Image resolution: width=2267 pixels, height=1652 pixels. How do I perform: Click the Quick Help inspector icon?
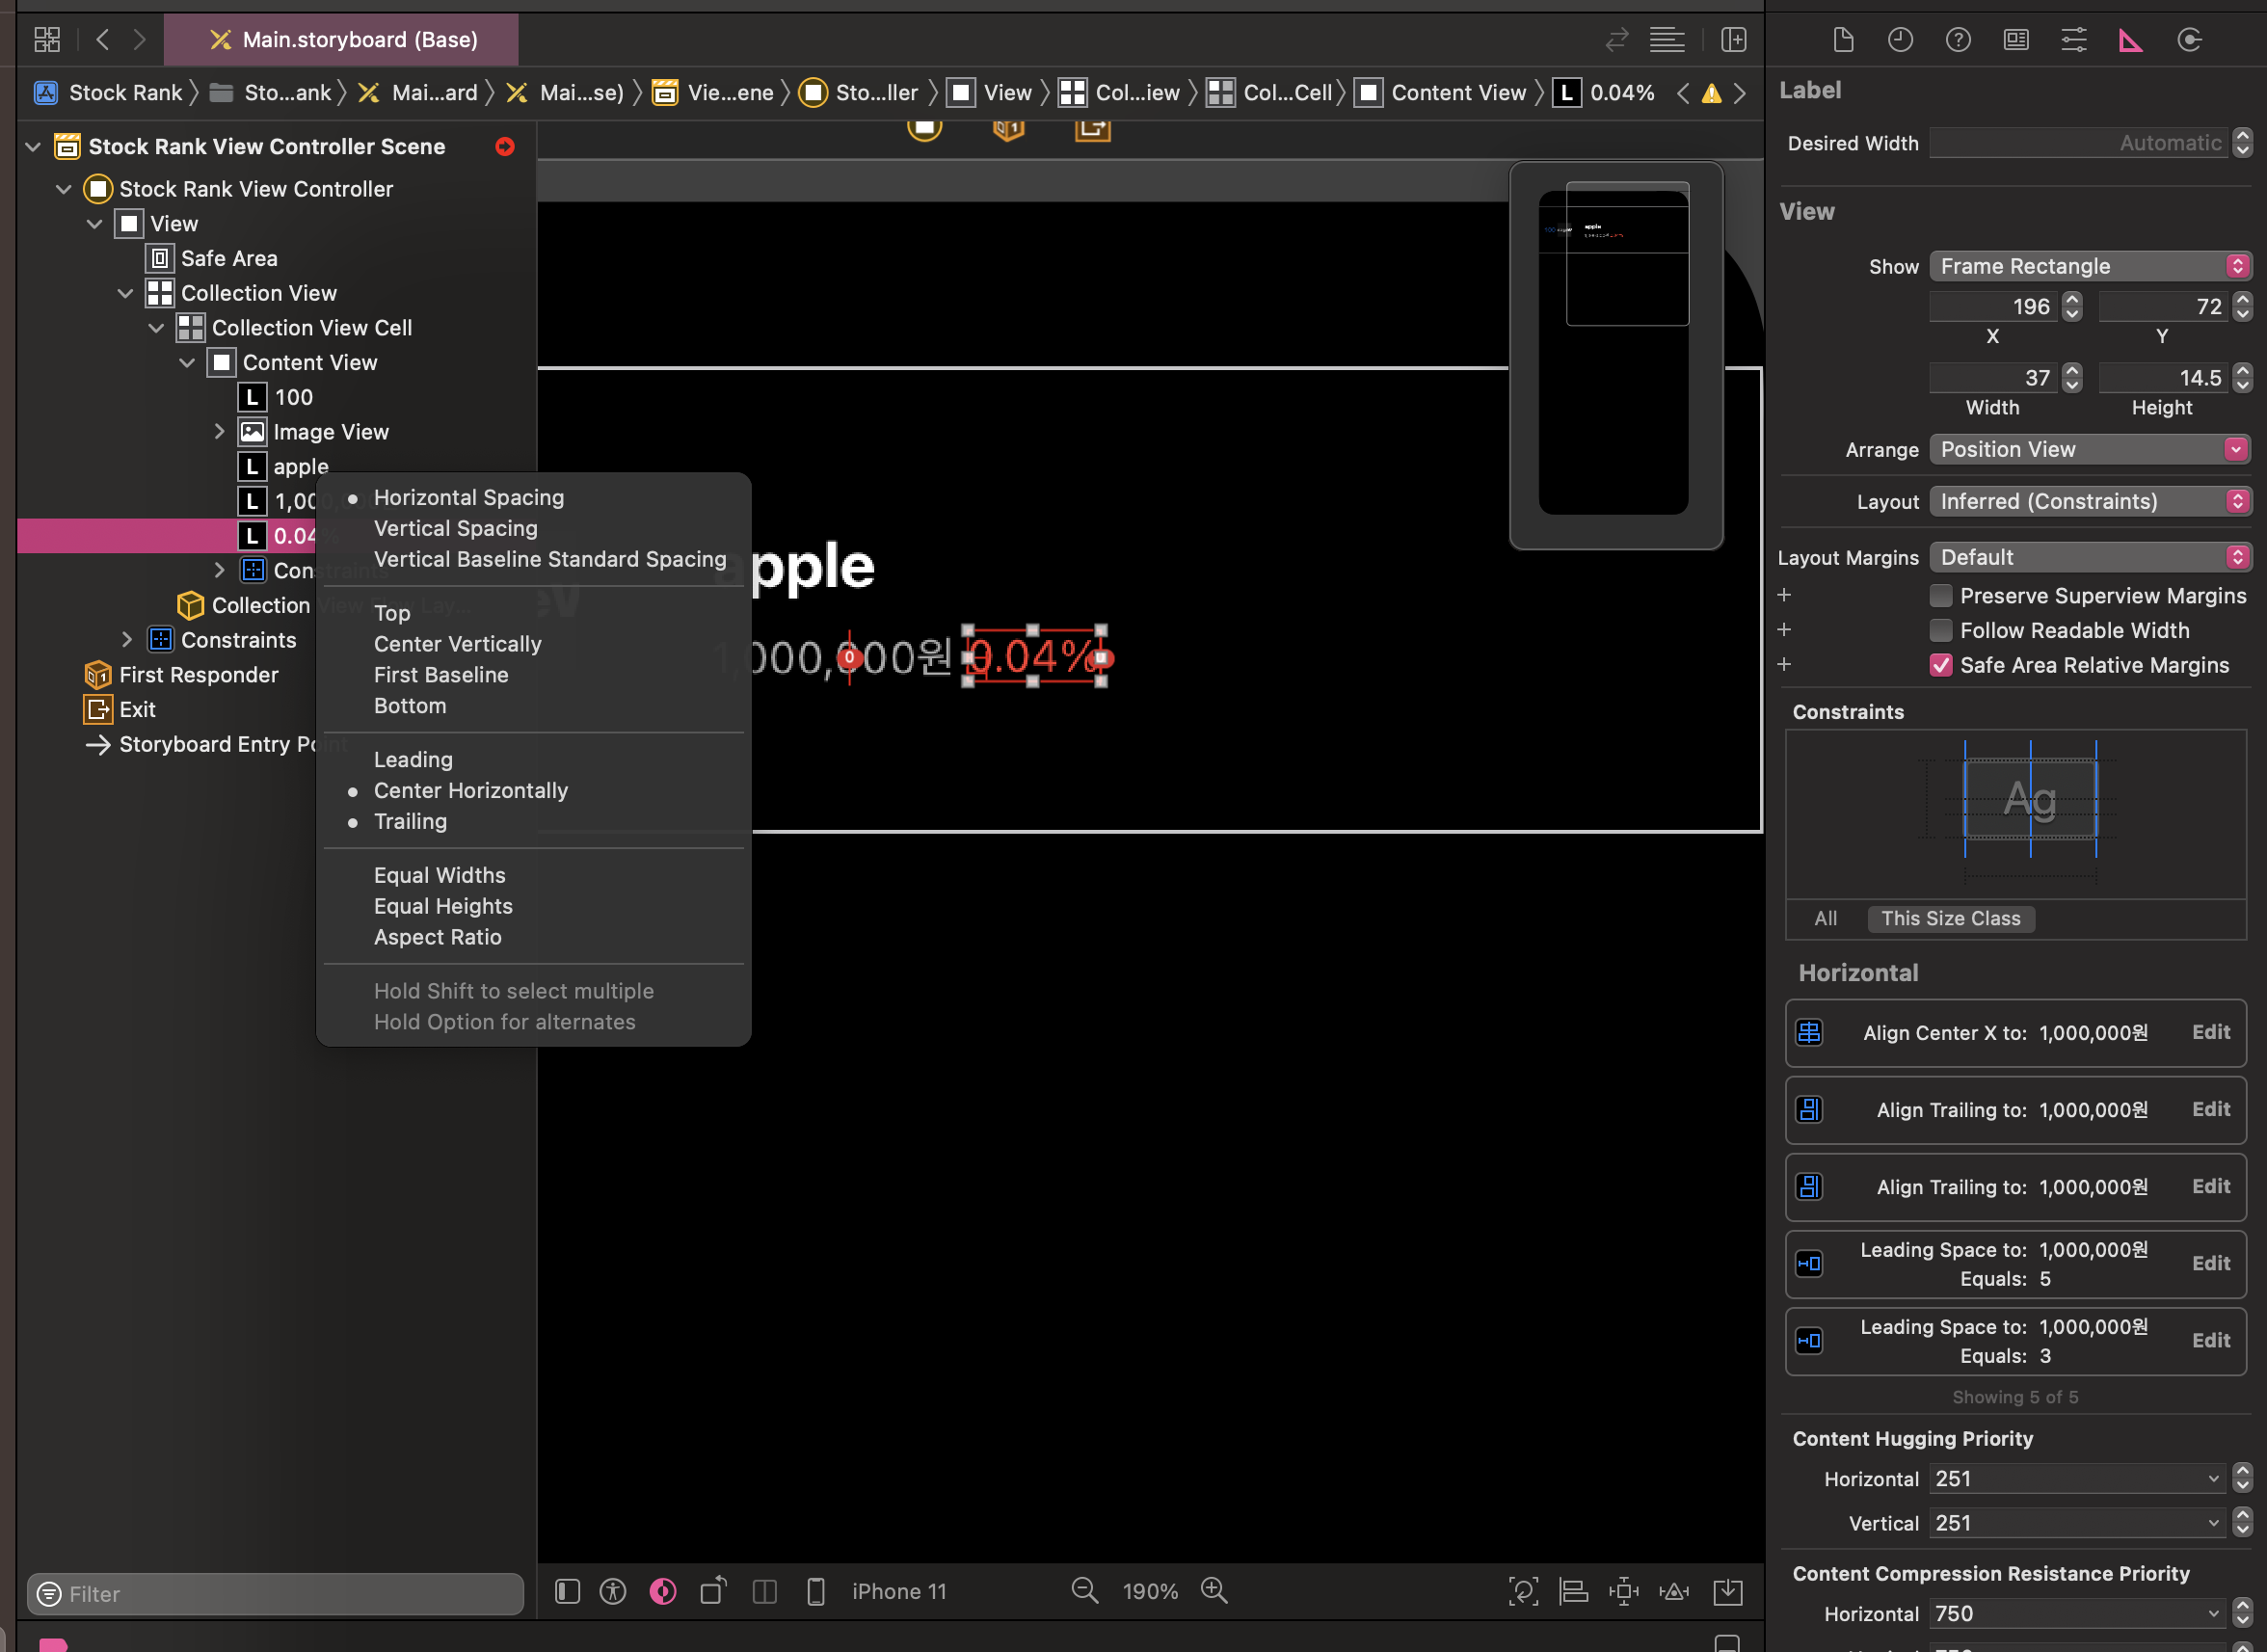tap(1957, 40)
